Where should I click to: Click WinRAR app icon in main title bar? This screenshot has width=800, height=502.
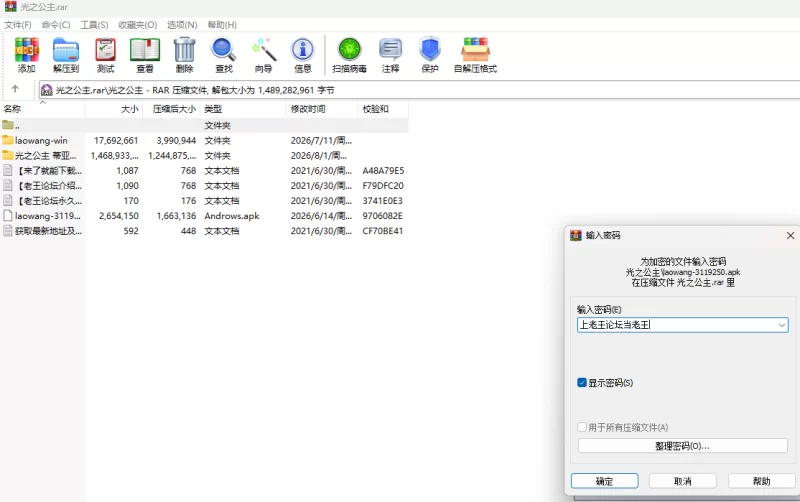tap(10, 7)
